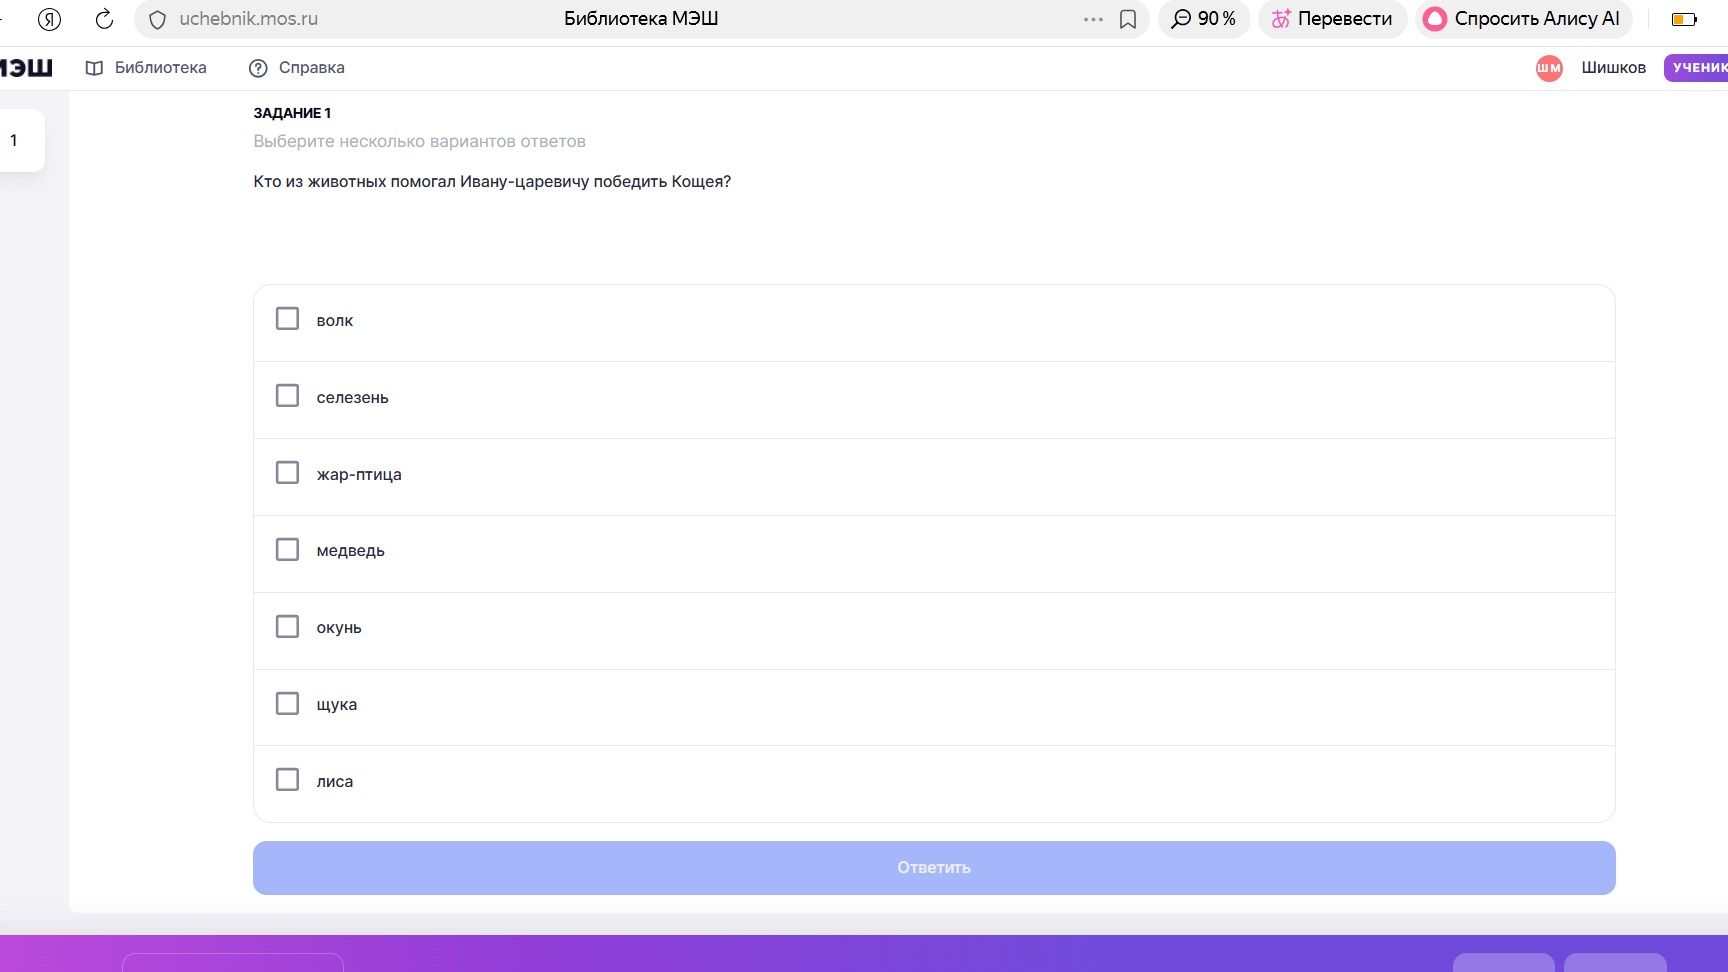Image resolution: width=1728 pixels, height=972 pixels.
Task: Click the site protection shield icon
Action: (x=157, y=19)
